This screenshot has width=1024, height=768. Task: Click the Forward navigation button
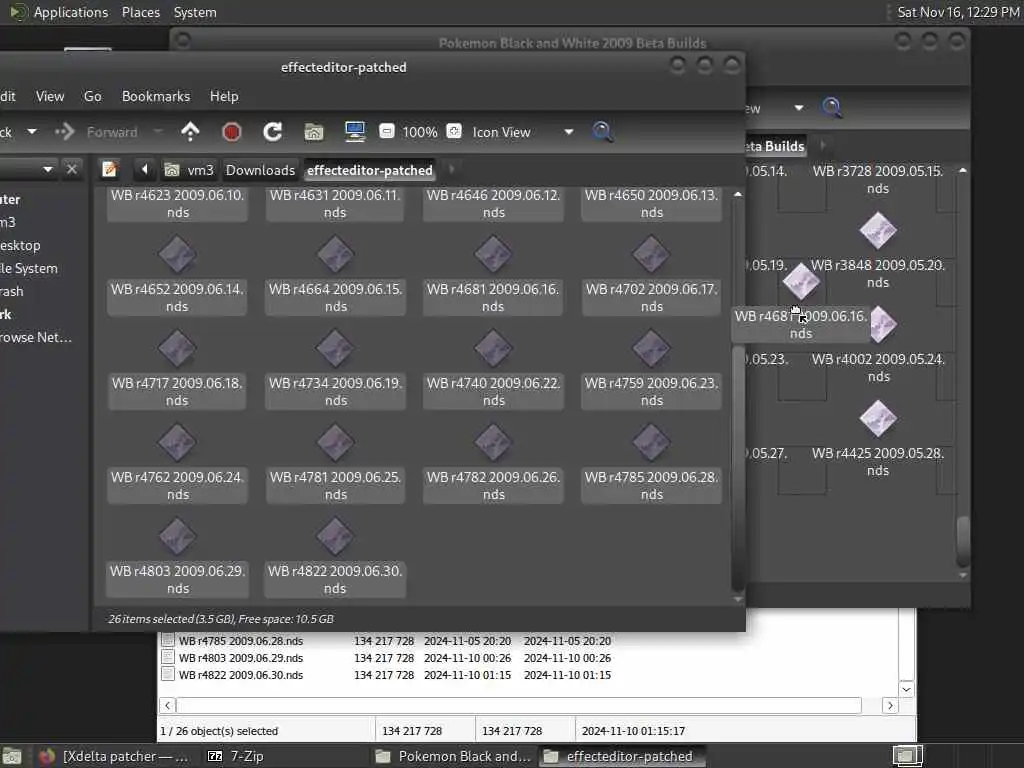[x=97, y=132]
